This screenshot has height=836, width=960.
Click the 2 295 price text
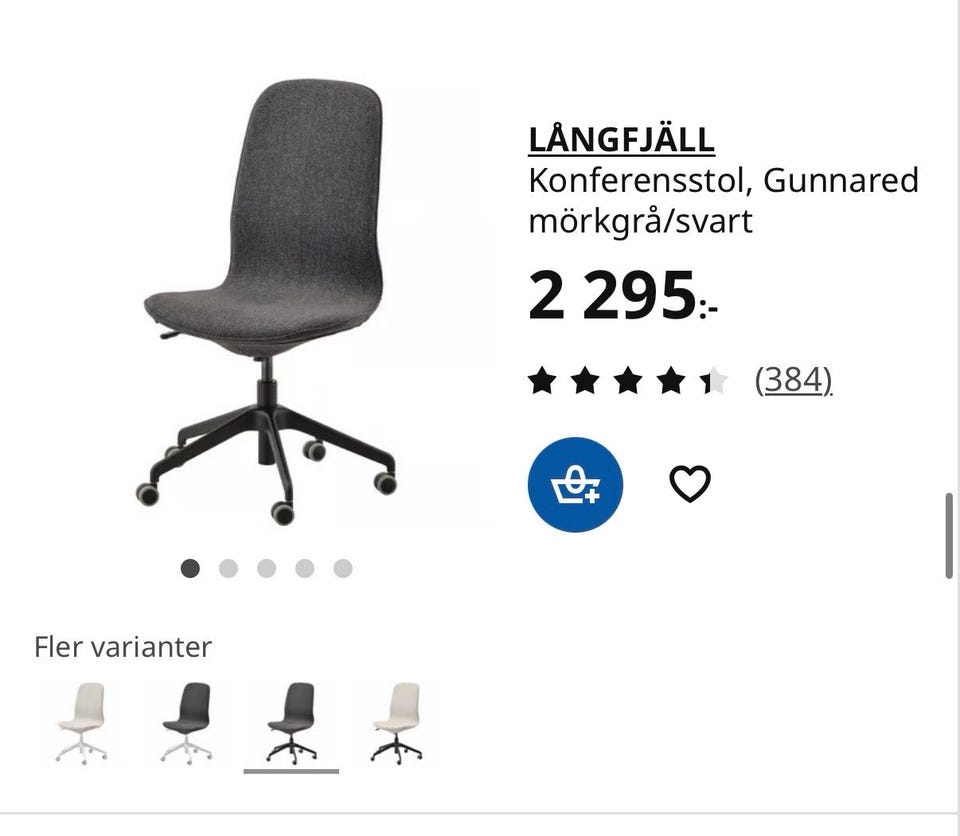623,296
